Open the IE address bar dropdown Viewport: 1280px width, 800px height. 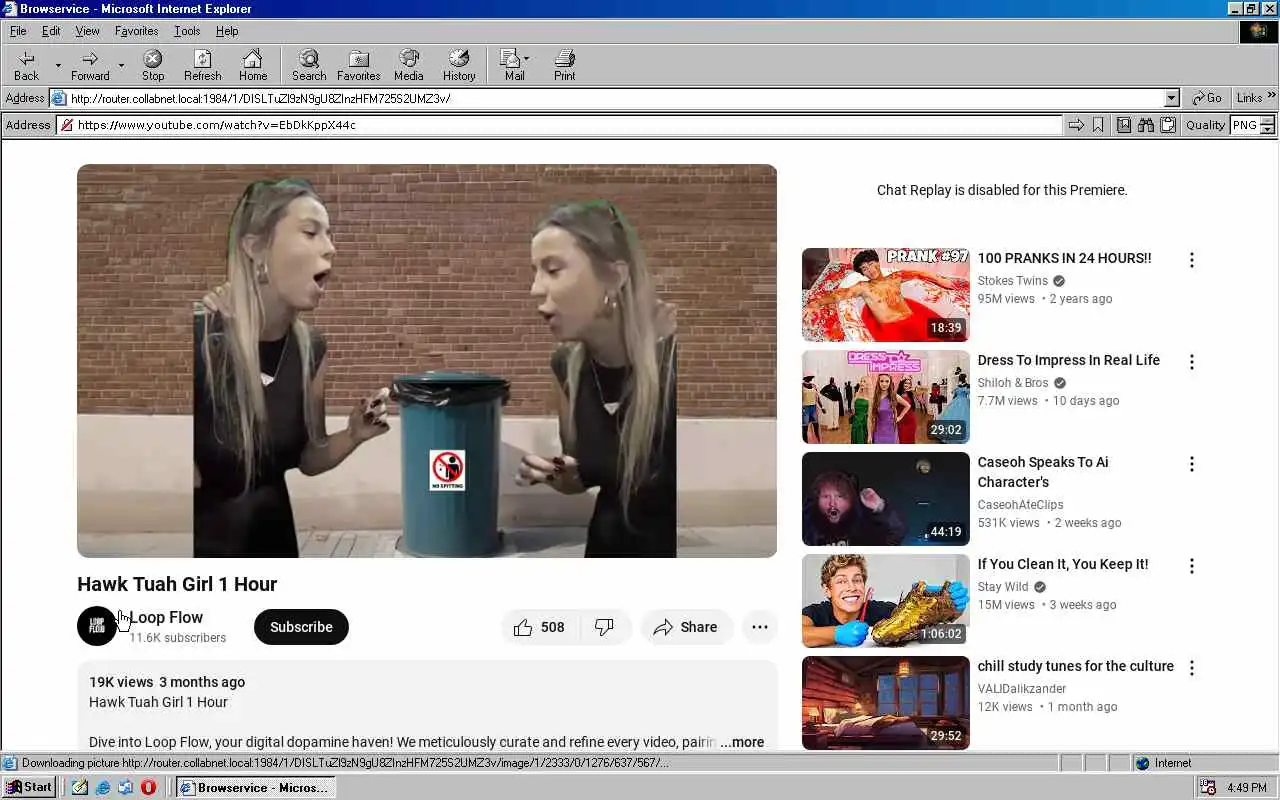1172,98
